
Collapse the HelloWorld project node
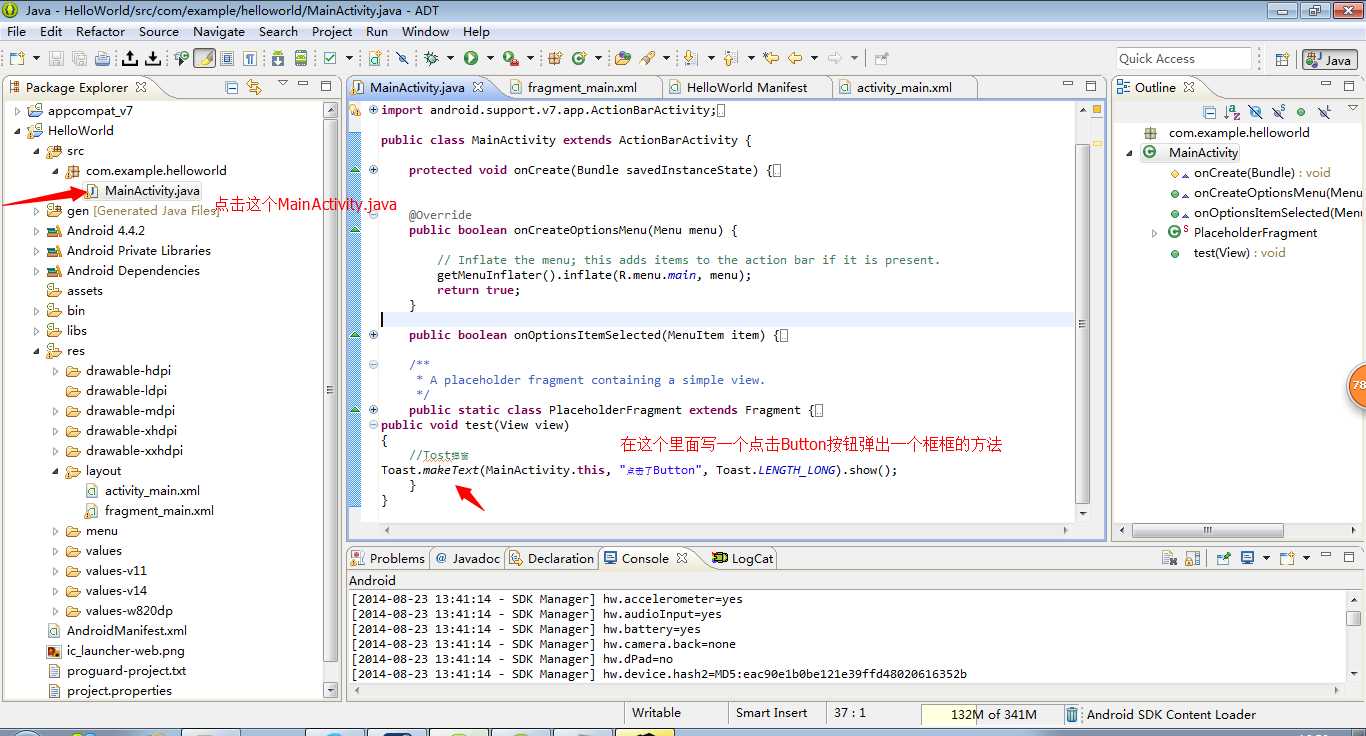click(x=17, y=131)
